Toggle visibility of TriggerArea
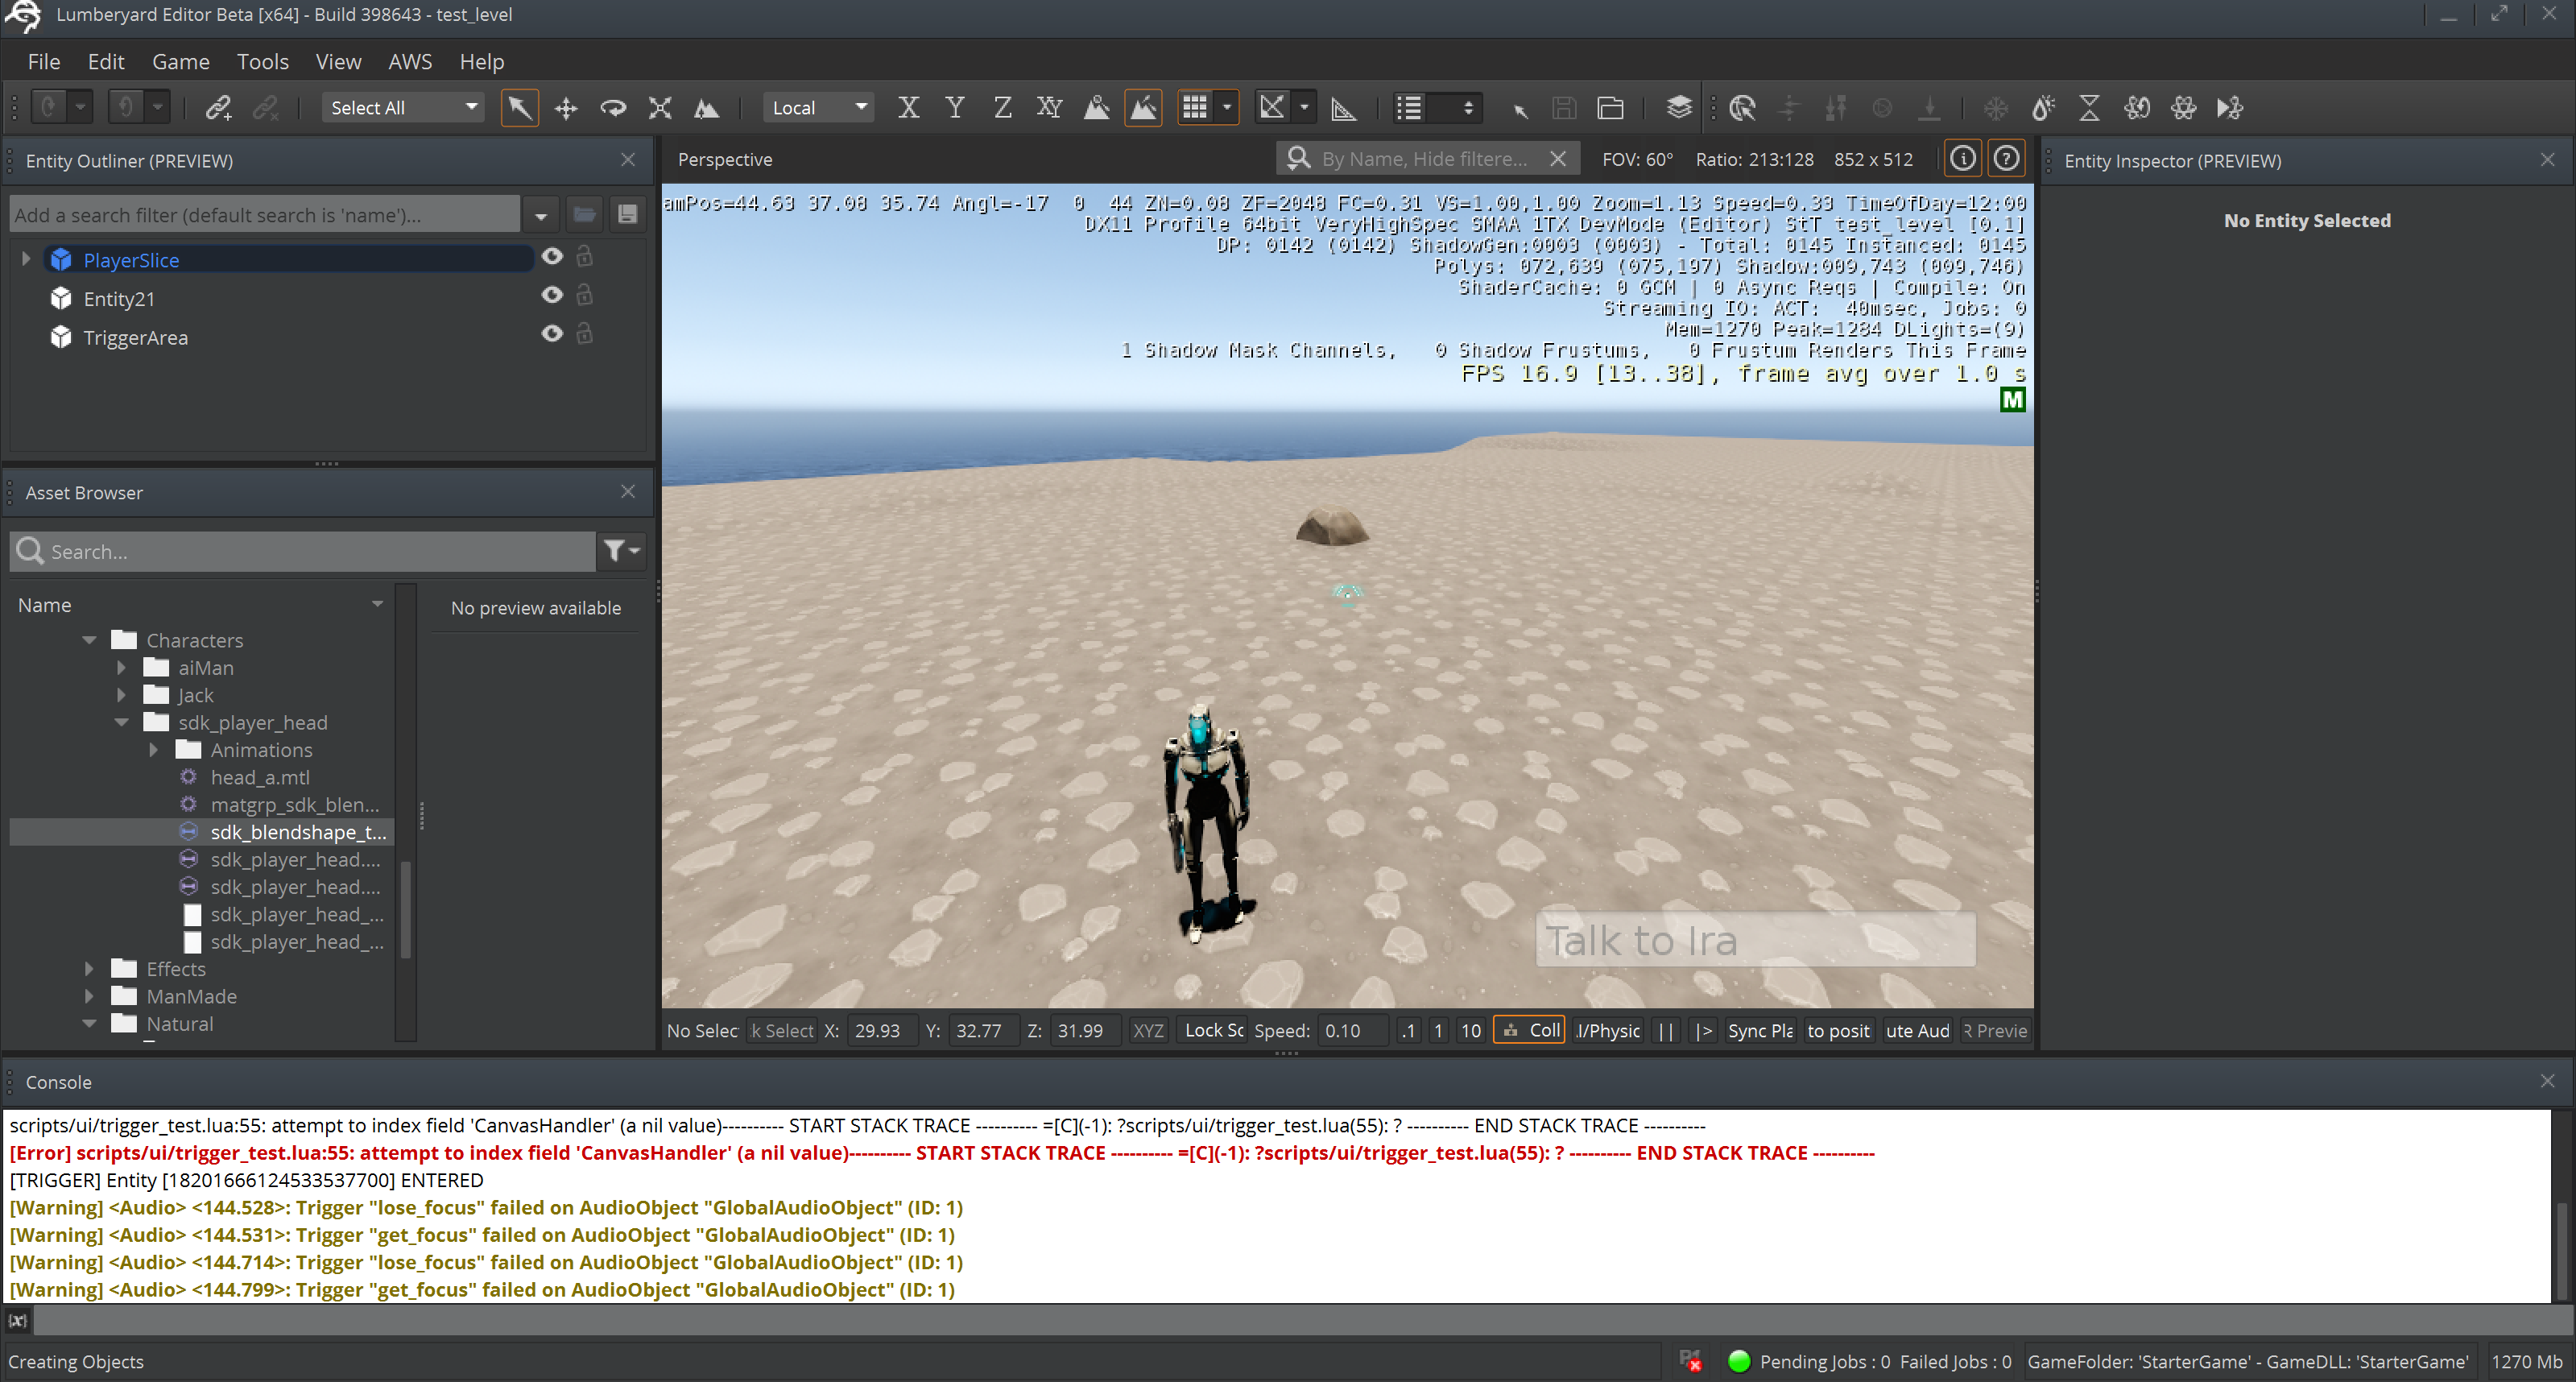Viewport: 2576px width, 1382px height. click(552, 334)
